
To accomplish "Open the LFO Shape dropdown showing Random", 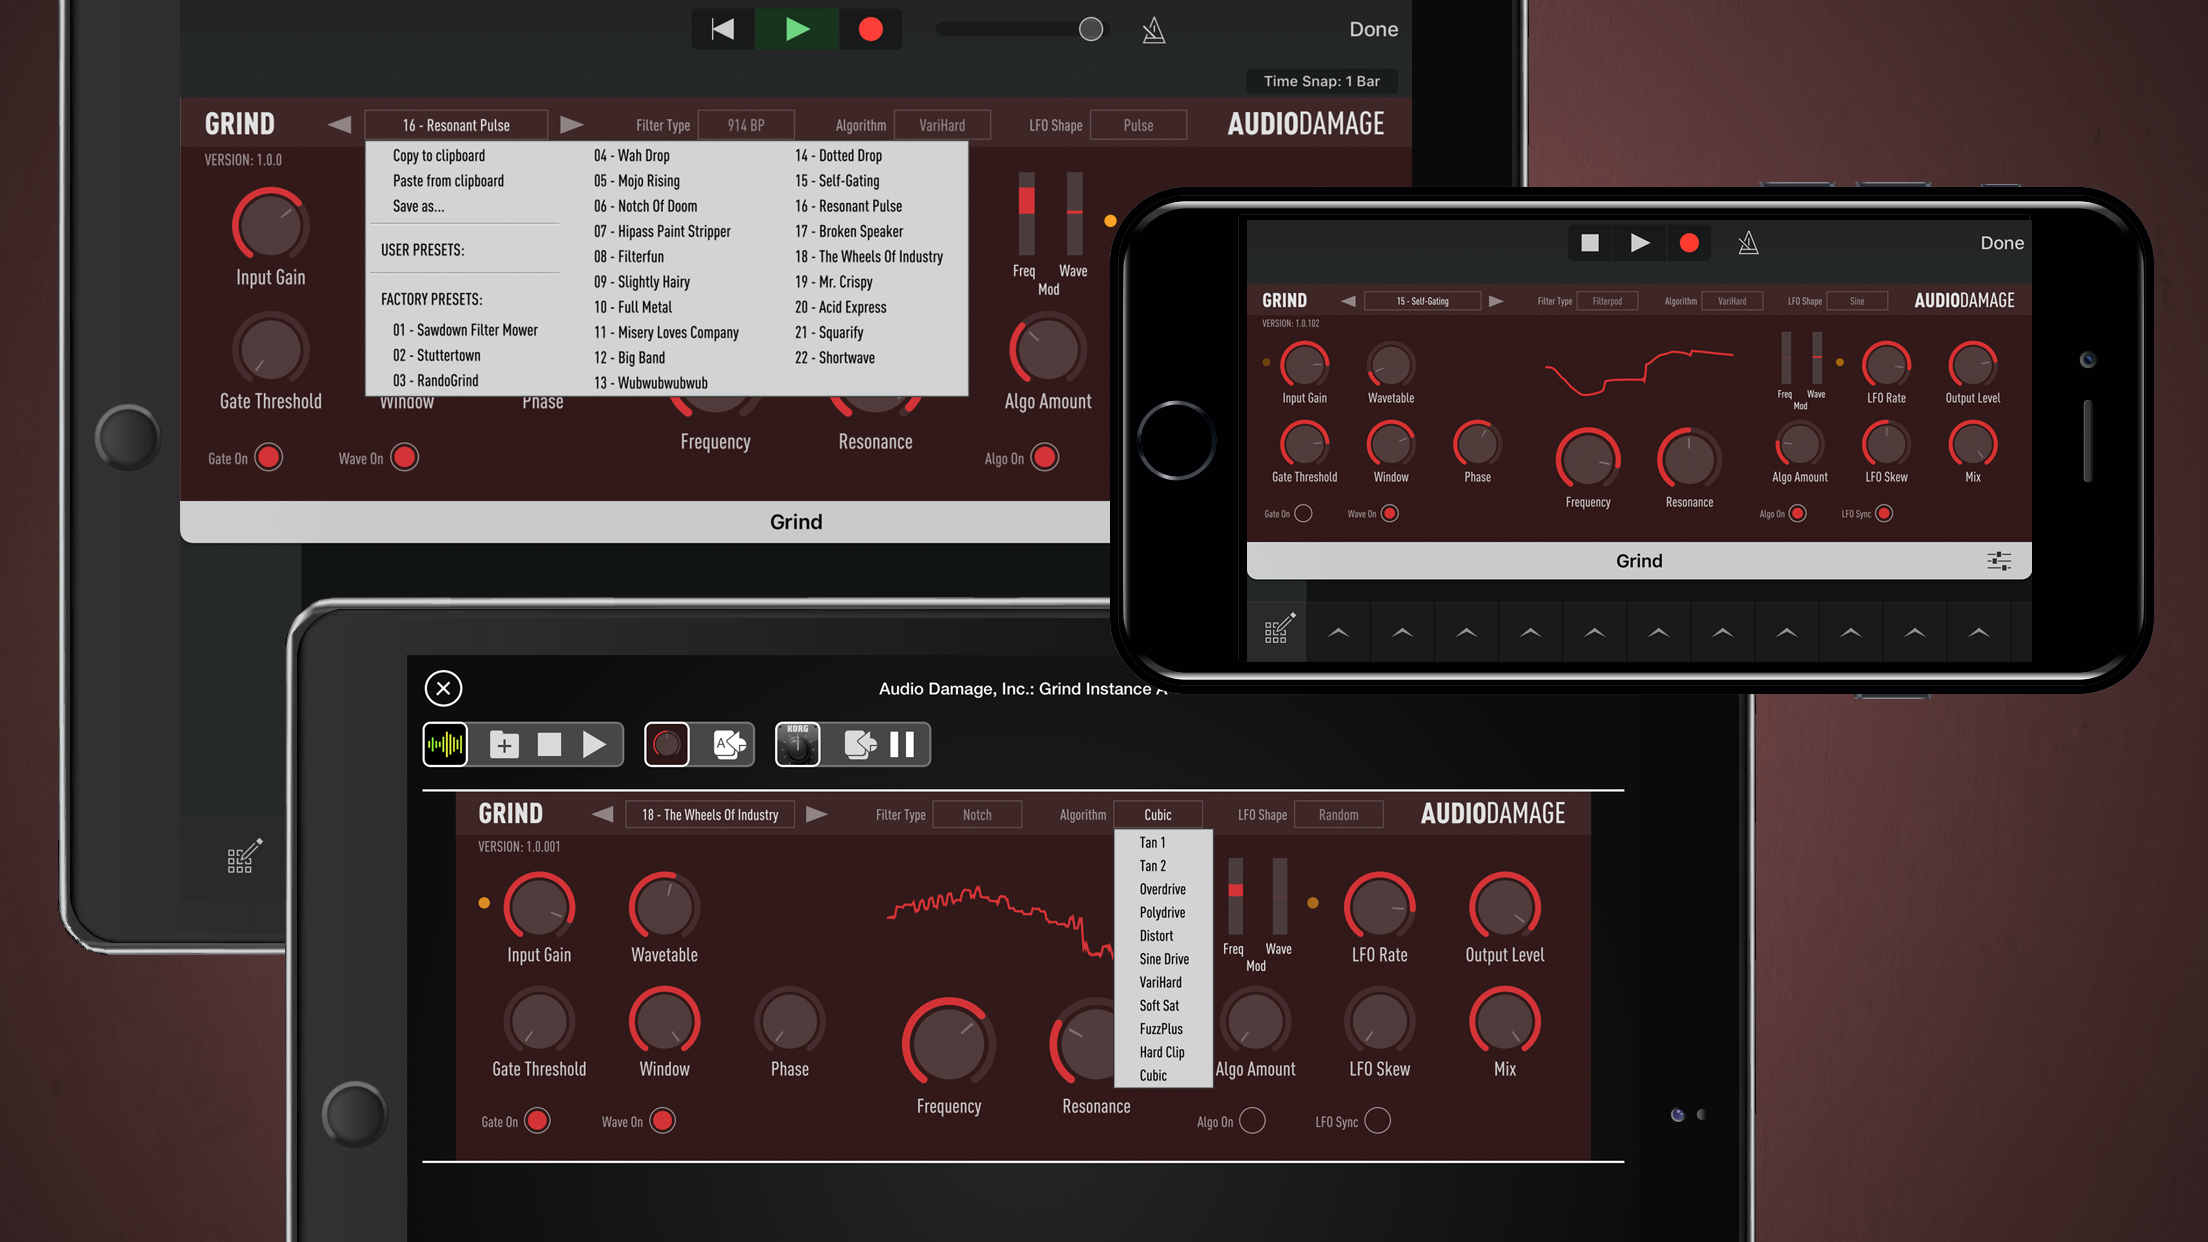I will click(x=1338, y=815).
